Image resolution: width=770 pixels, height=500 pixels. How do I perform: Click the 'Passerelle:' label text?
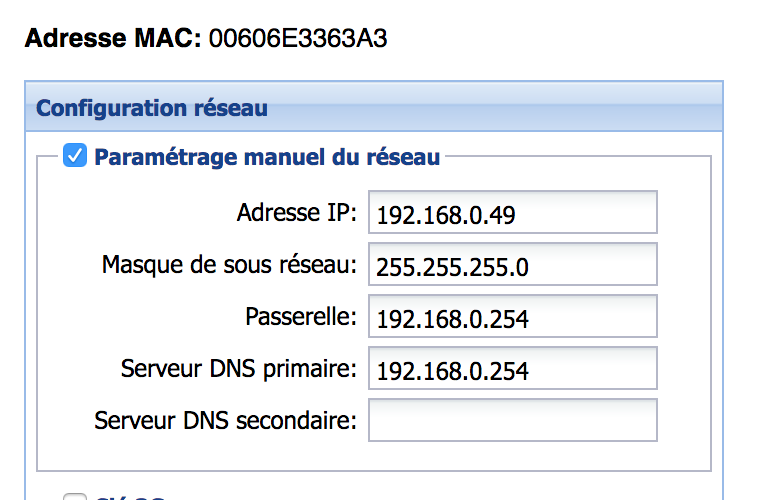point(301,317)
